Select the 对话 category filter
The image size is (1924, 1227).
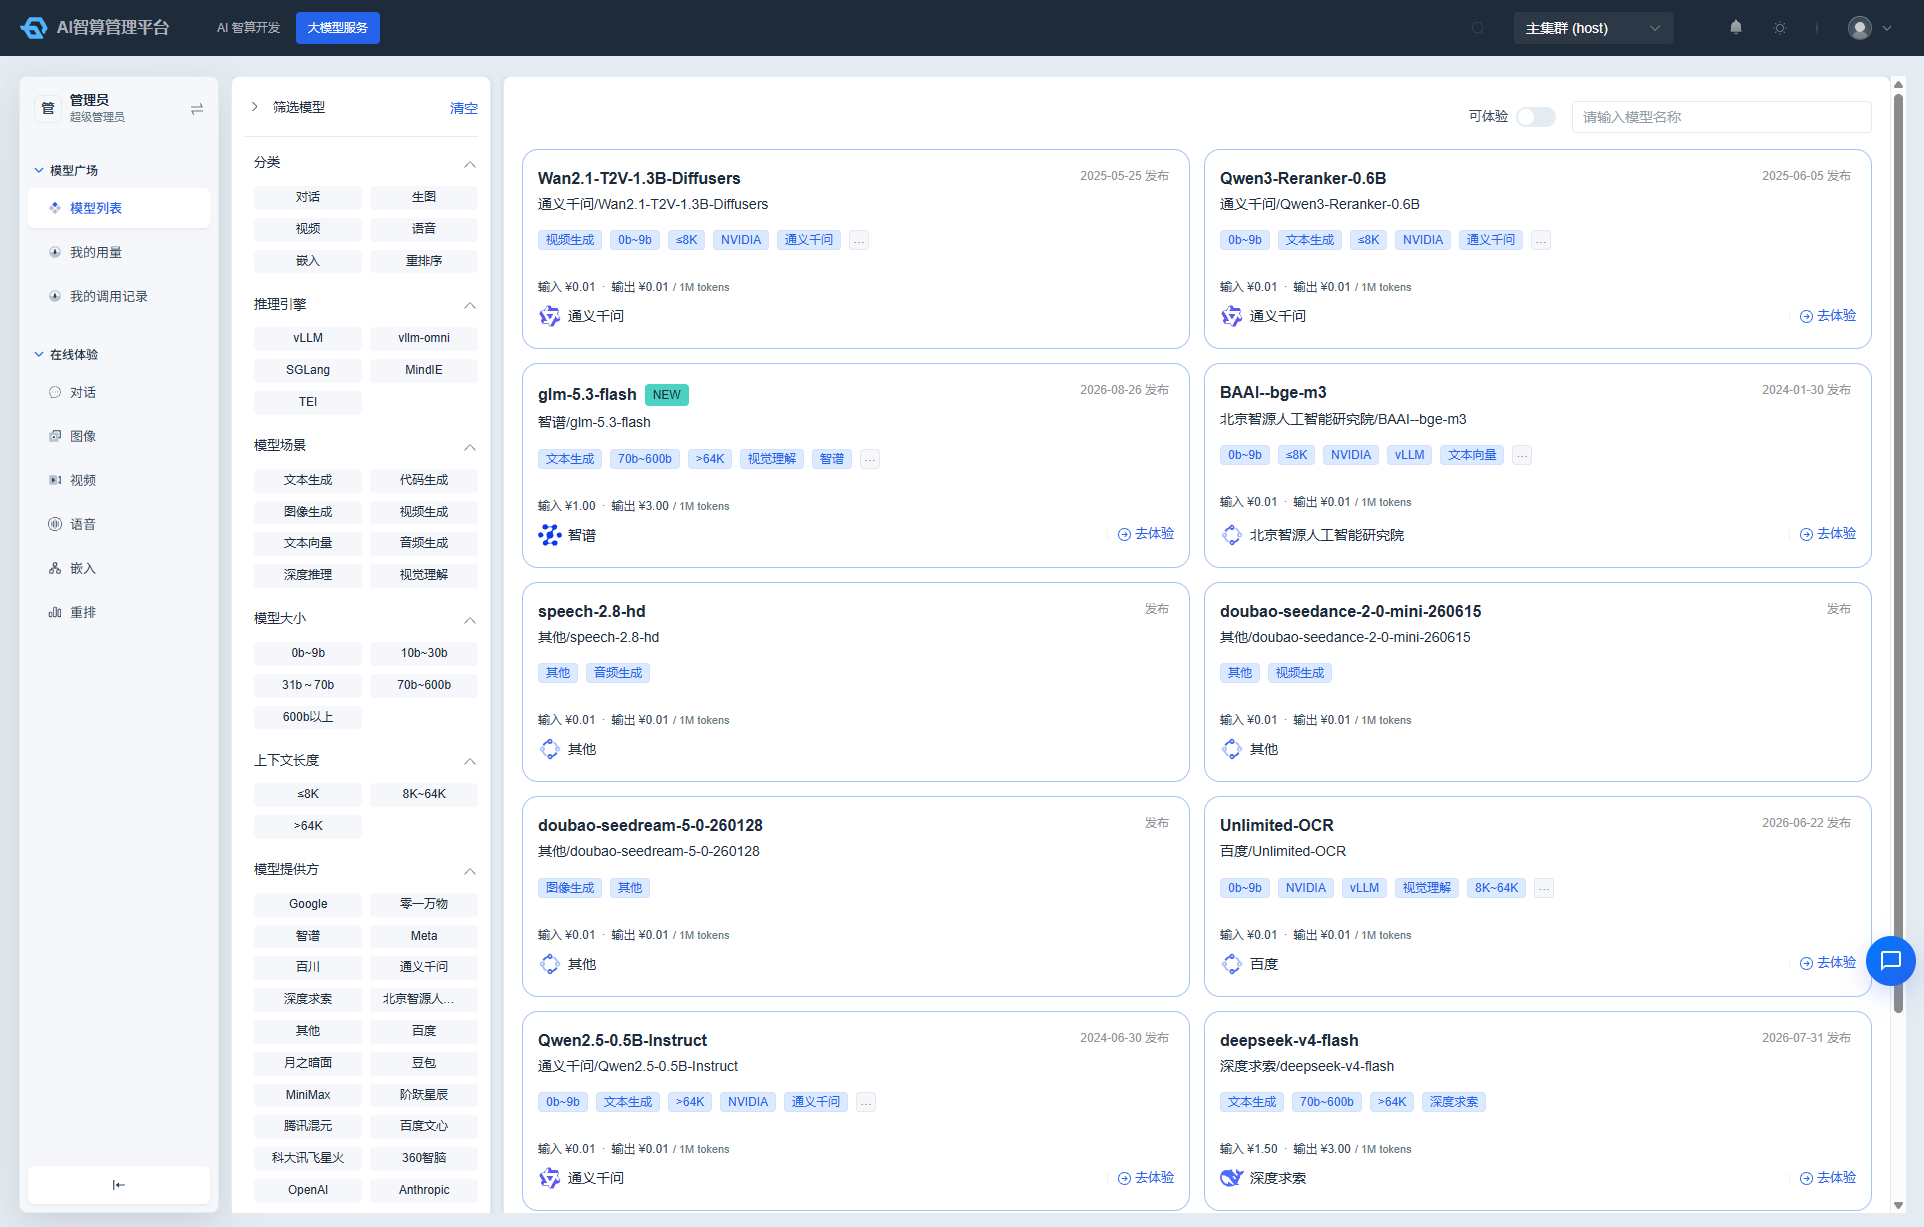(308, 197)
